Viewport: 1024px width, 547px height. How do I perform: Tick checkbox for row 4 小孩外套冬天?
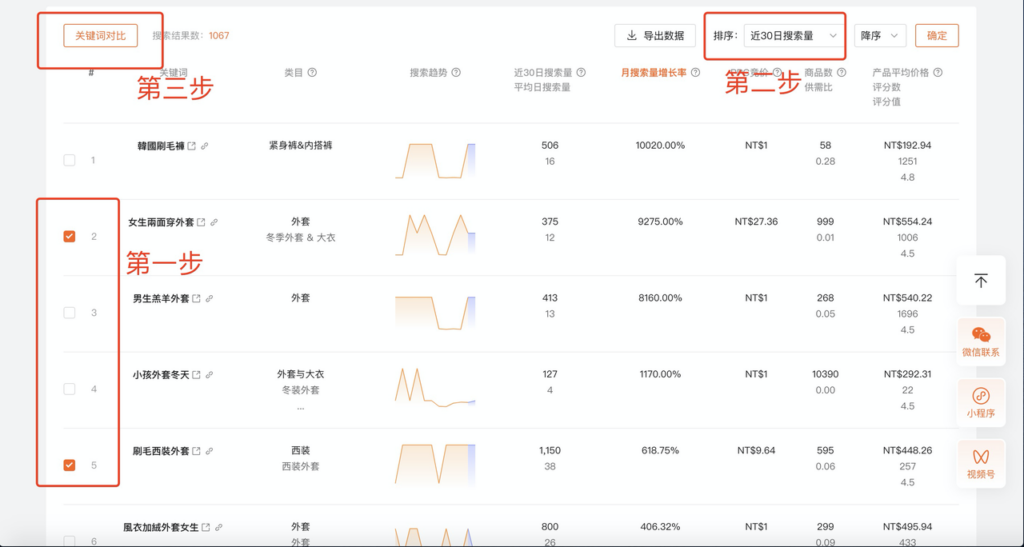pyautogui.click(x=69, y=389)
